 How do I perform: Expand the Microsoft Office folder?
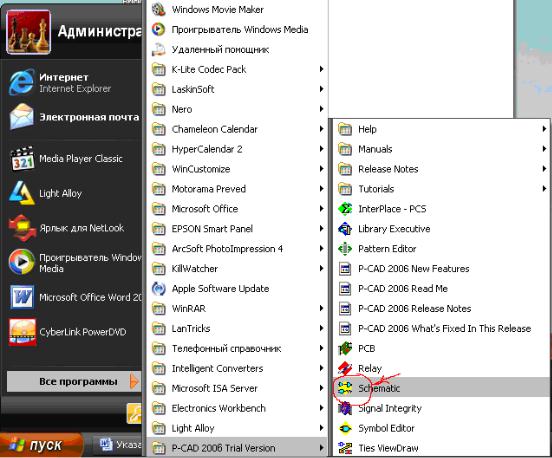point(238,209)
